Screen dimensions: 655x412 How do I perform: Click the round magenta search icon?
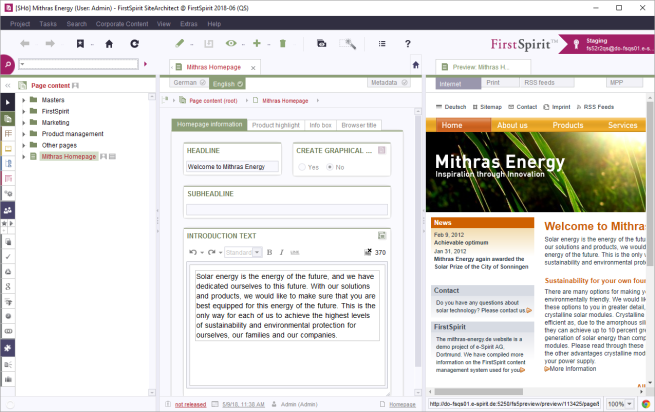coord(8,64)
